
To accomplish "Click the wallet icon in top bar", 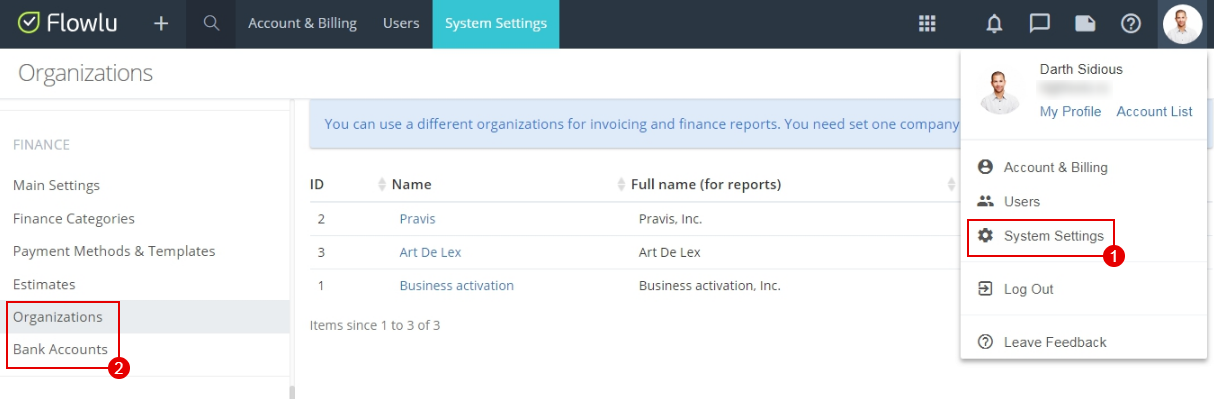I will click(x=1085, y=24).
